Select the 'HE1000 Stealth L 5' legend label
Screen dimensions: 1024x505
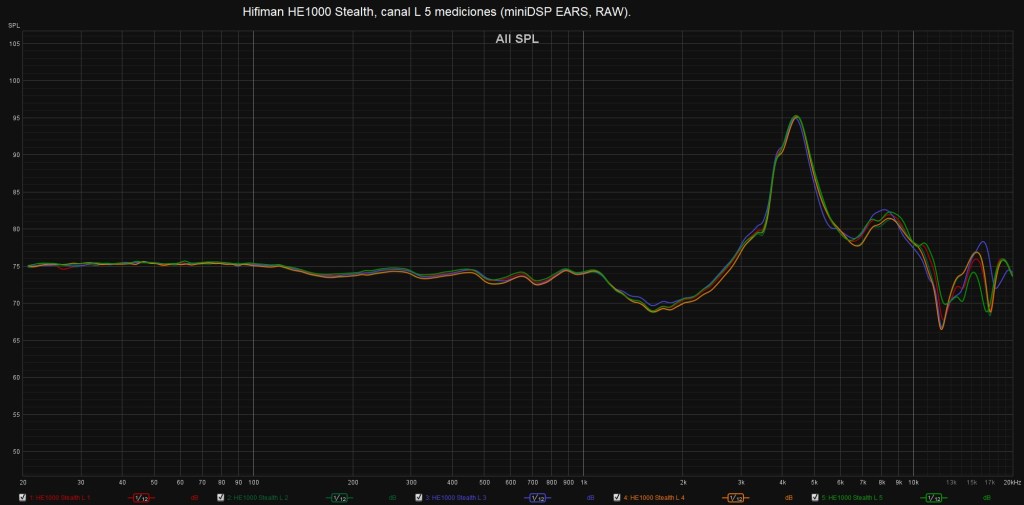(854, 497)
